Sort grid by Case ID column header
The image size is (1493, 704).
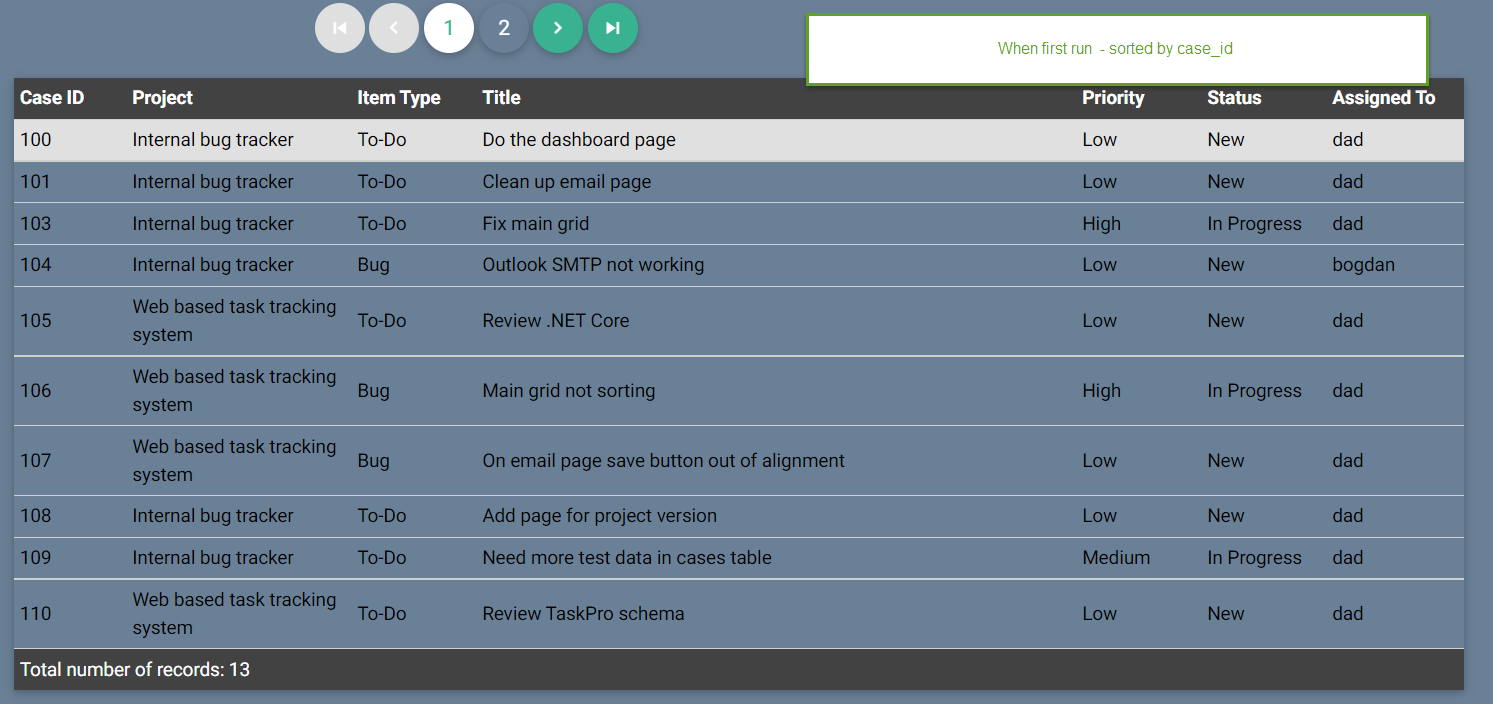52,98
